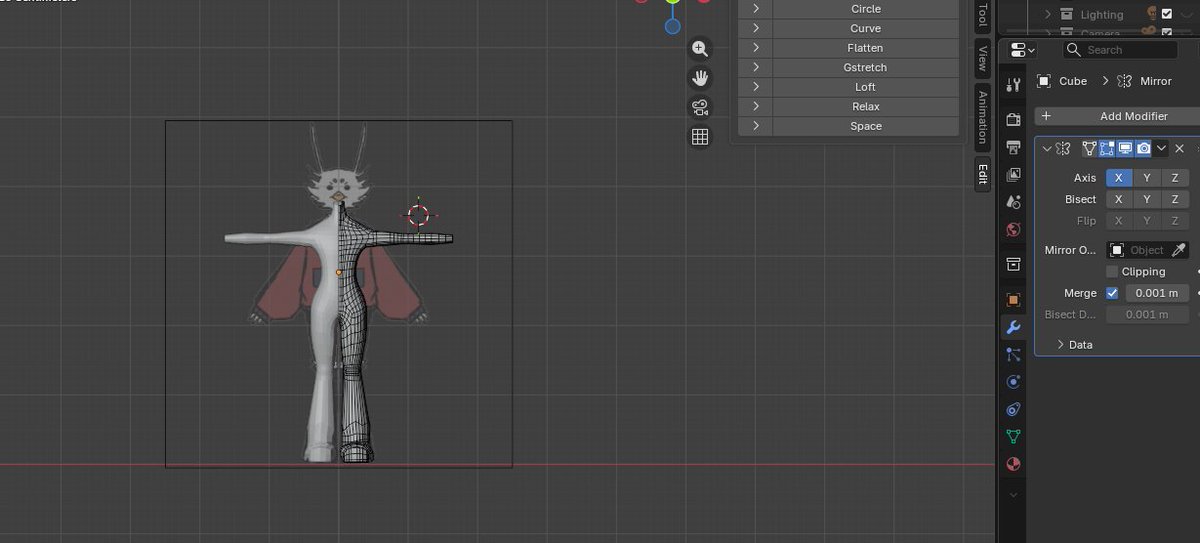This screenshot has width=1200, height=543.
Task: Run the Space LoopTools button
Action: tap(866, 126)
